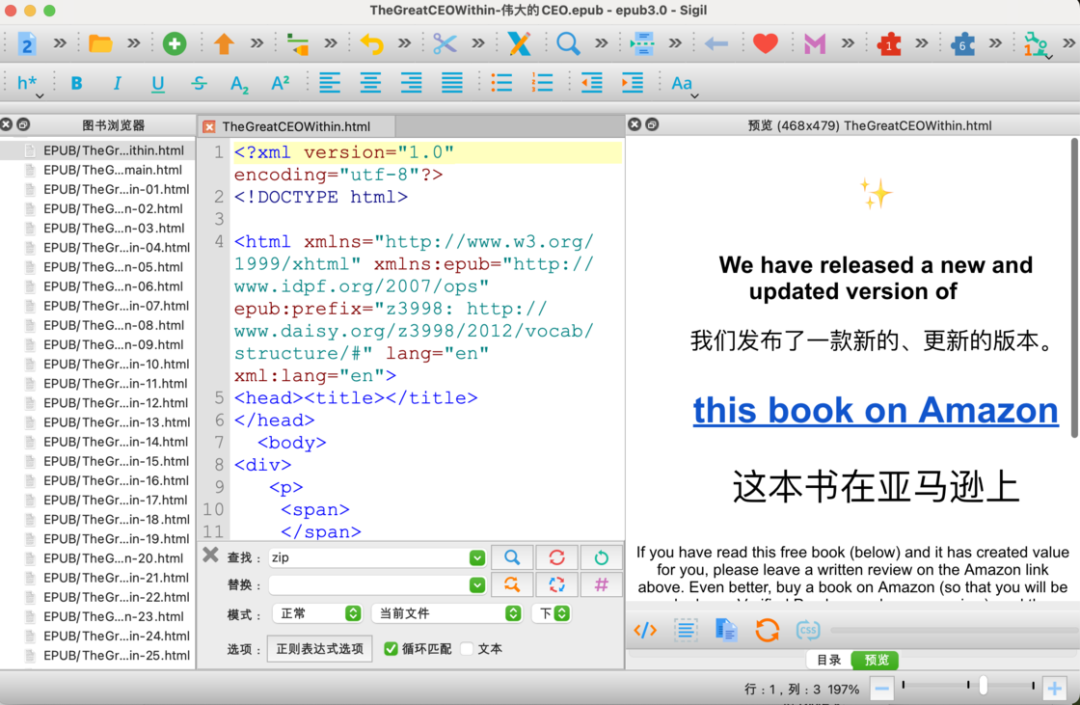Apply subscript formatting

tap(239, 84)
